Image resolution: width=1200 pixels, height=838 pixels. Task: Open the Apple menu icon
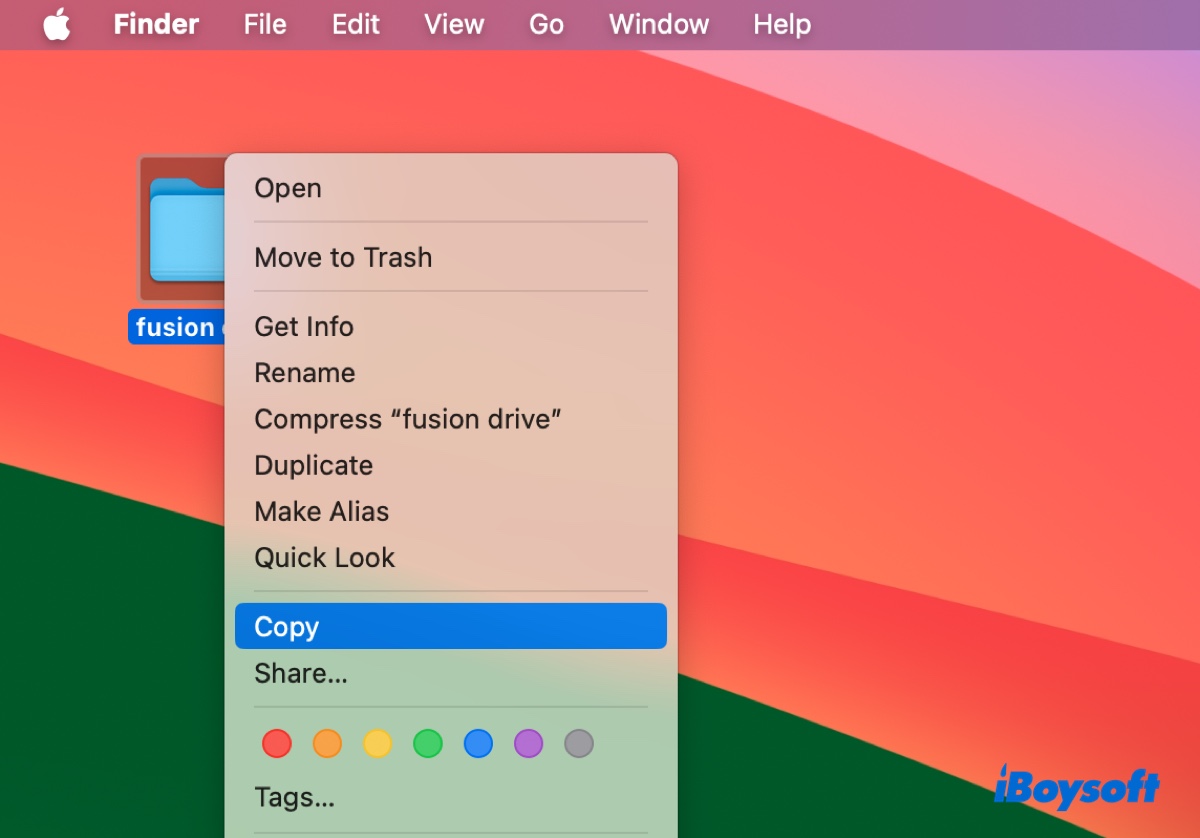click(57, 25)
